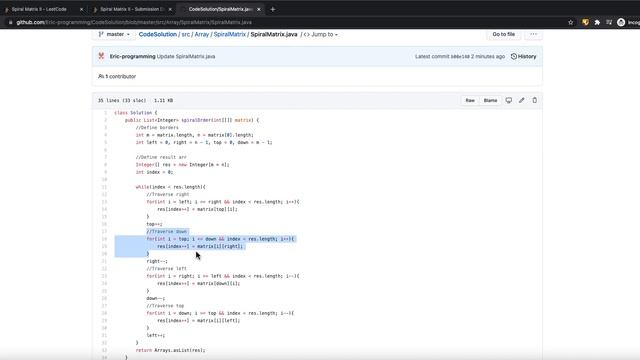Open the latest commit hash link
Viewport: 640px width, 360px height.
pos(460,56)
